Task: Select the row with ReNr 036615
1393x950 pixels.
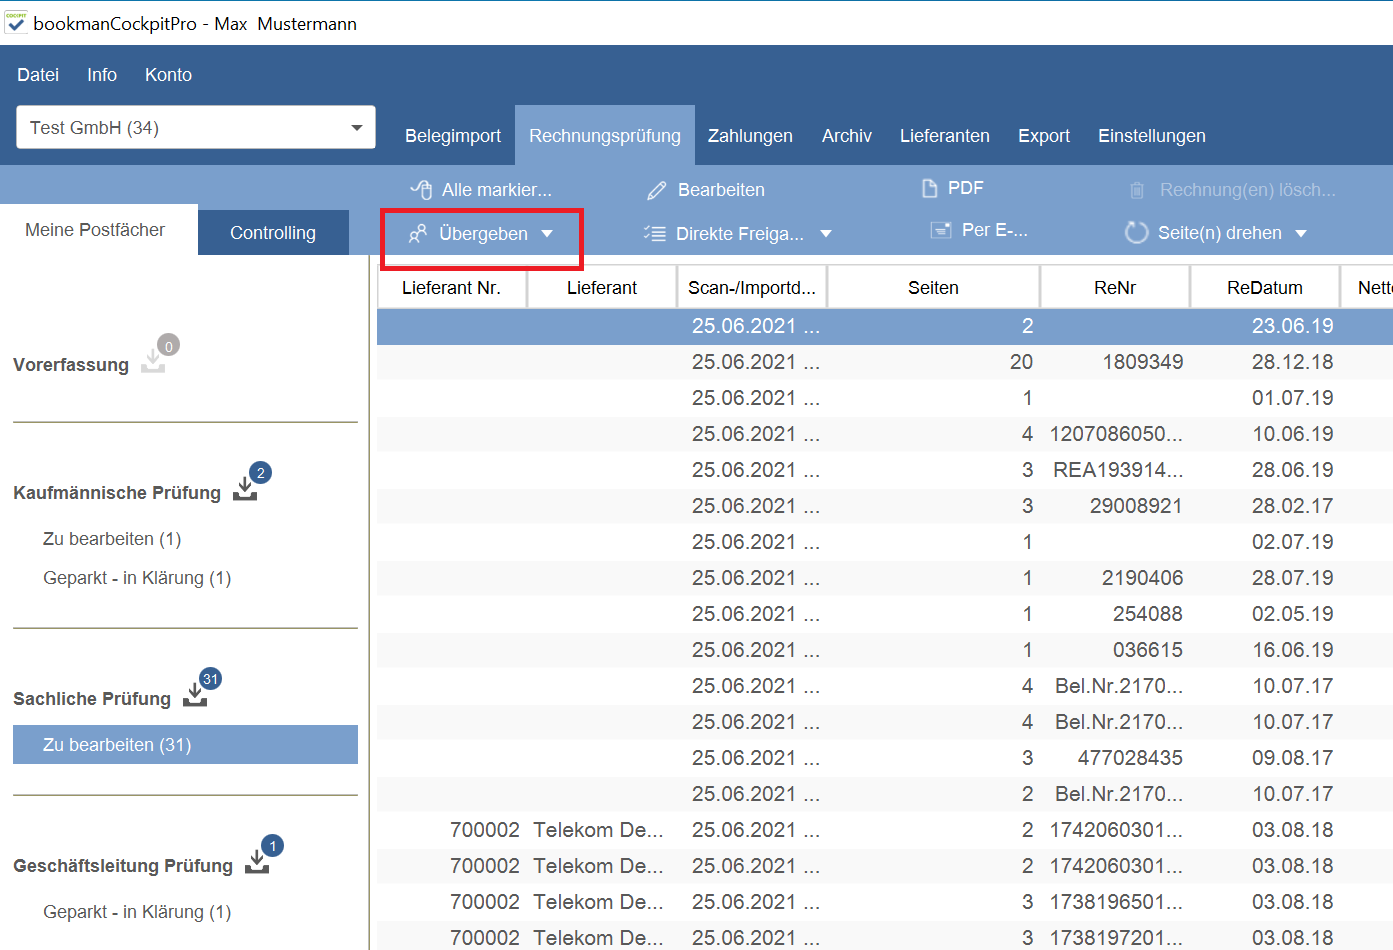Action: [x=885, y=650]
